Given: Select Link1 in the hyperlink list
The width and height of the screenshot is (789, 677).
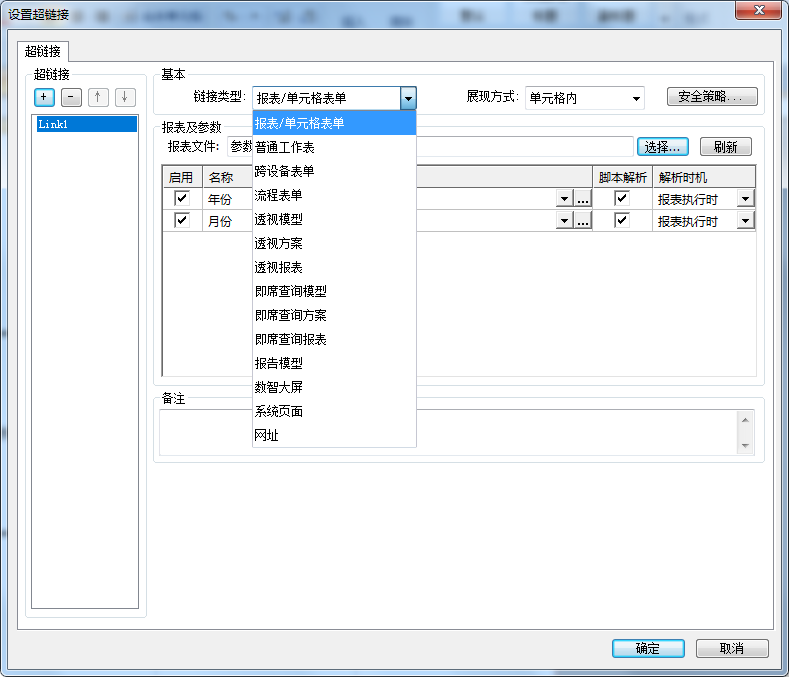Looking at the screenshot, I should pos(84,124).
